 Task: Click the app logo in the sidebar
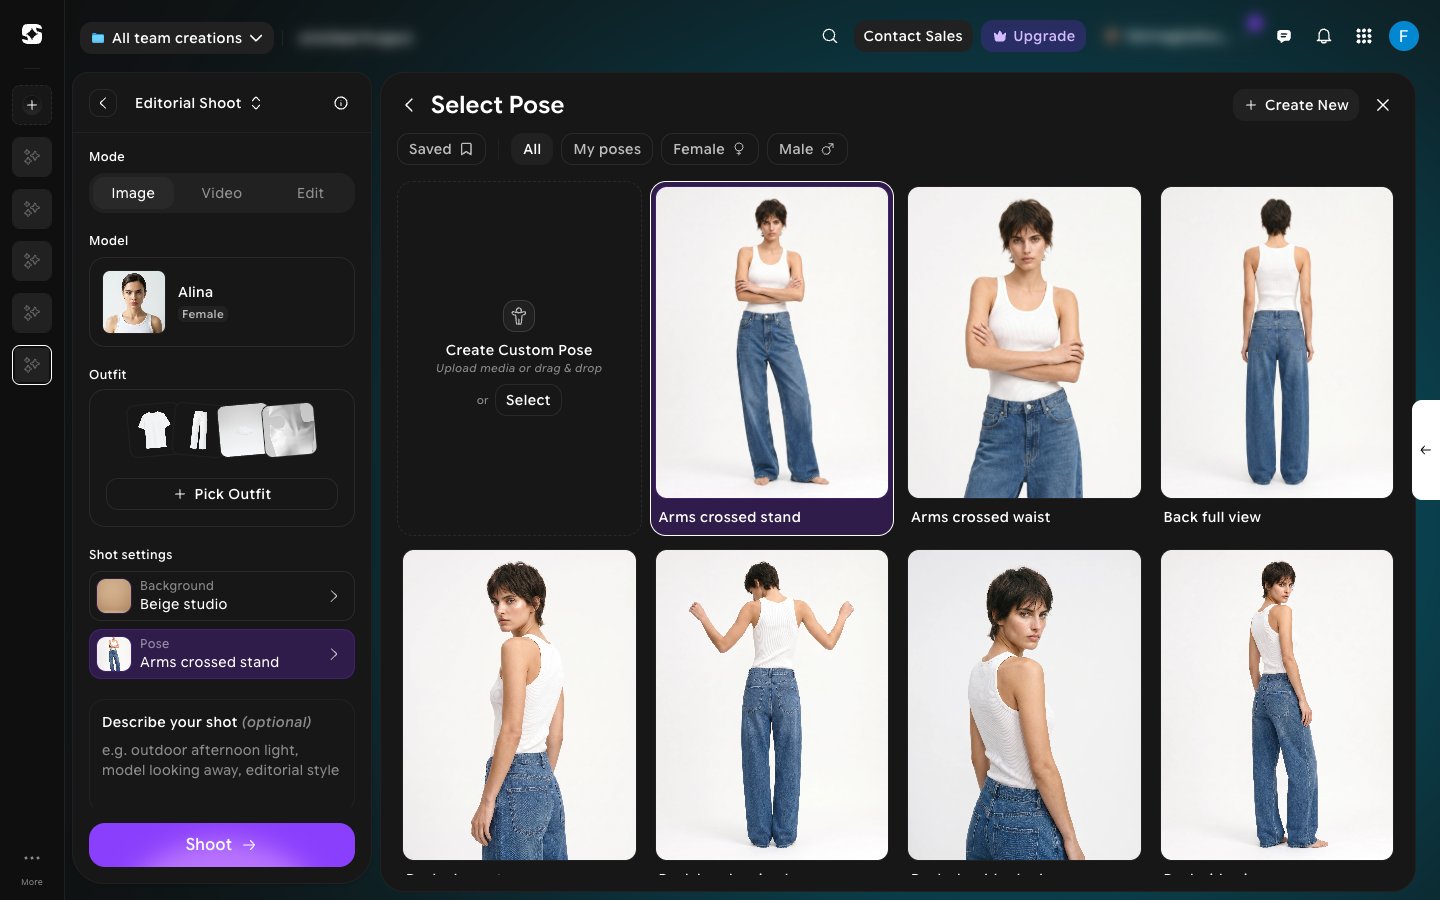32,35
